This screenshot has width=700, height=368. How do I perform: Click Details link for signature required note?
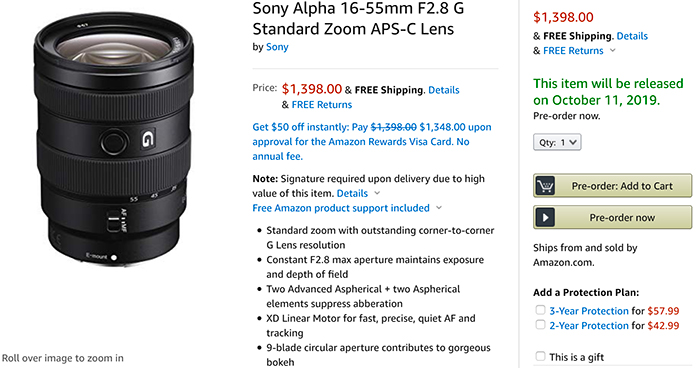(x=352, y=193)
